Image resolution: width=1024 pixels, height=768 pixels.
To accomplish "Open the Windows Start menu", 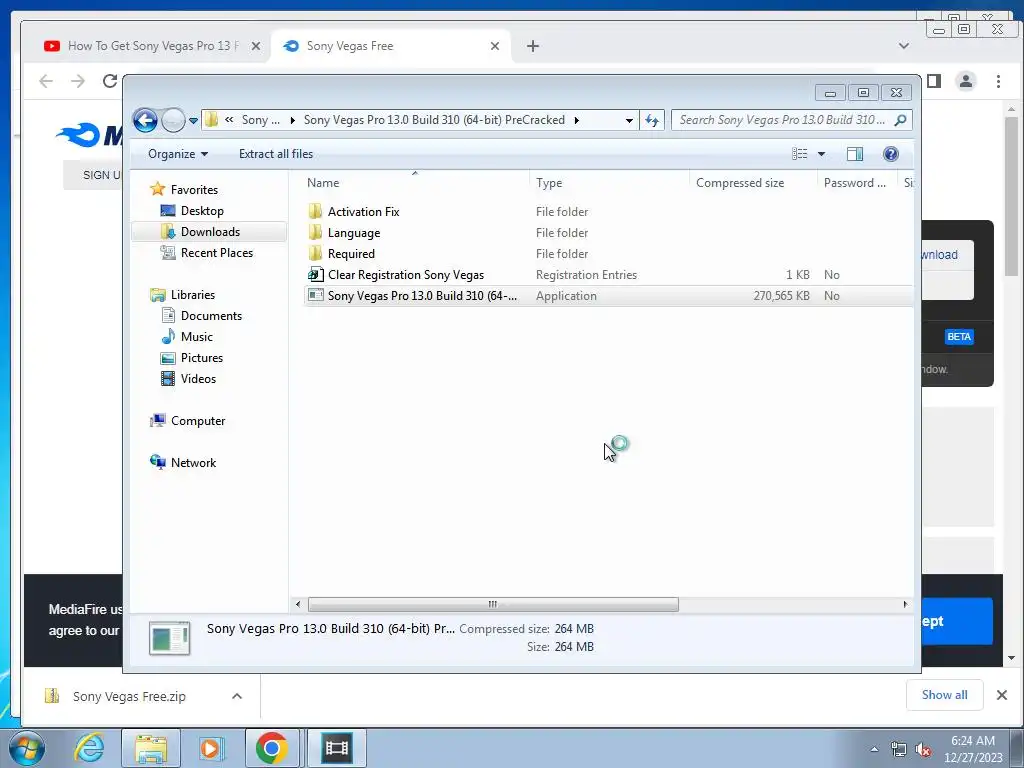I will click(27, 748).
